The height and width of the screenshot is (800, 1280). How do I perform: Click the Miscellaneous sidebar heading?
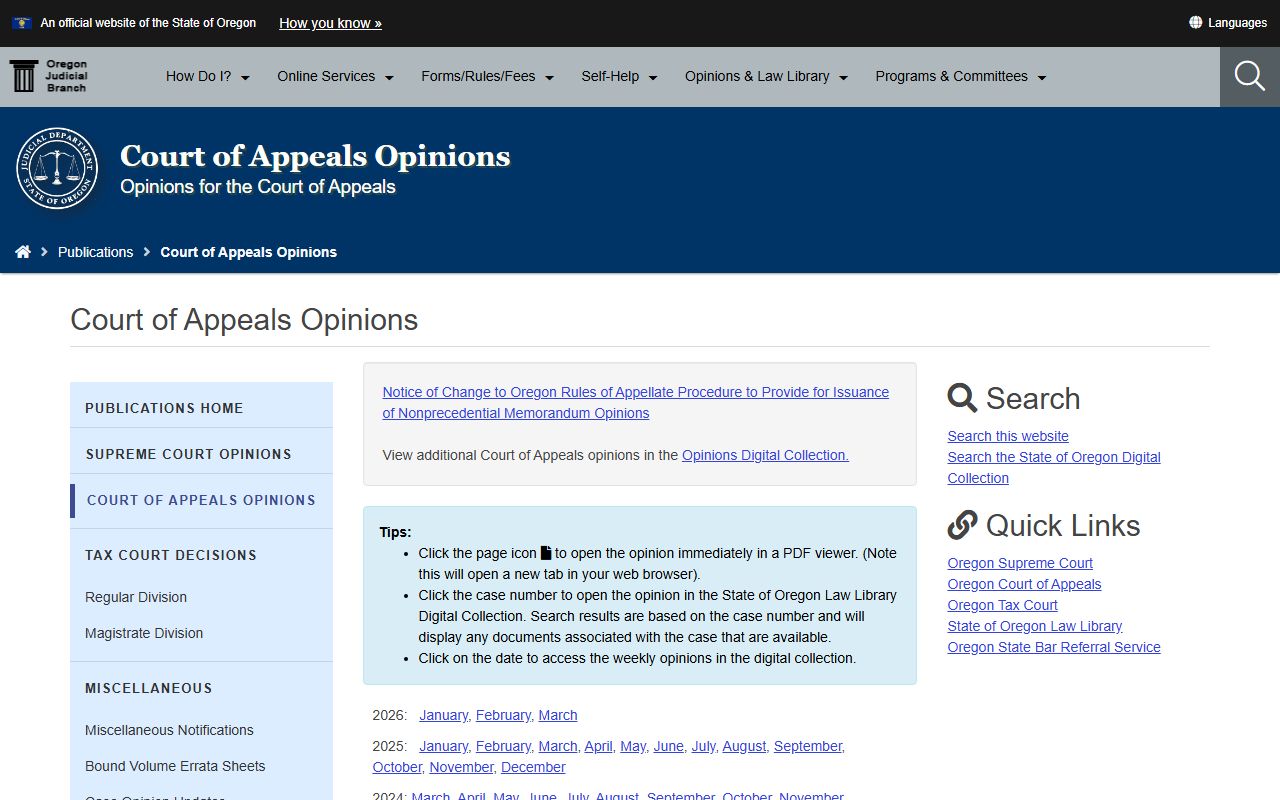coord(149,688)
